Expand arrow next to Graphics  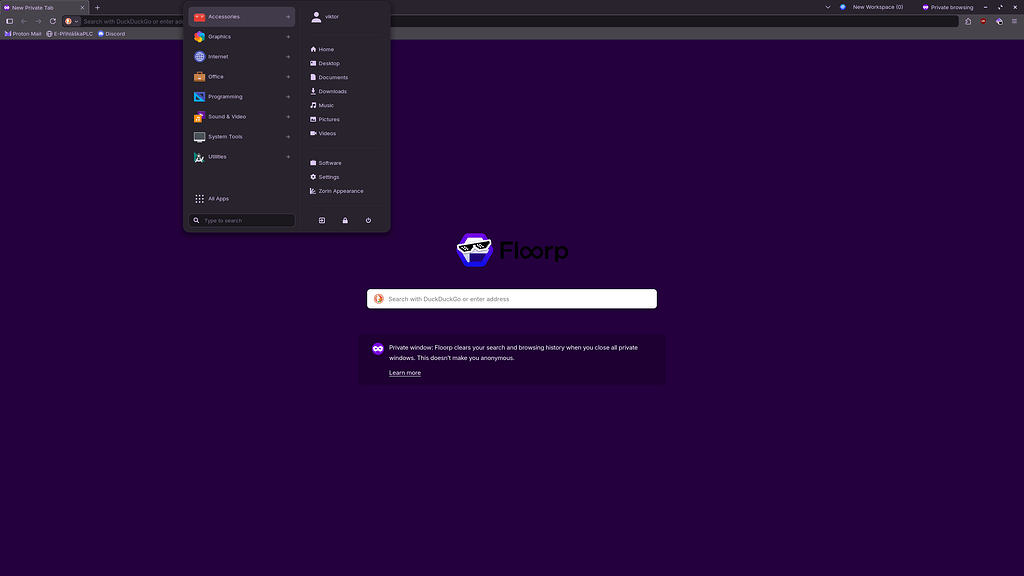point(287,37)
